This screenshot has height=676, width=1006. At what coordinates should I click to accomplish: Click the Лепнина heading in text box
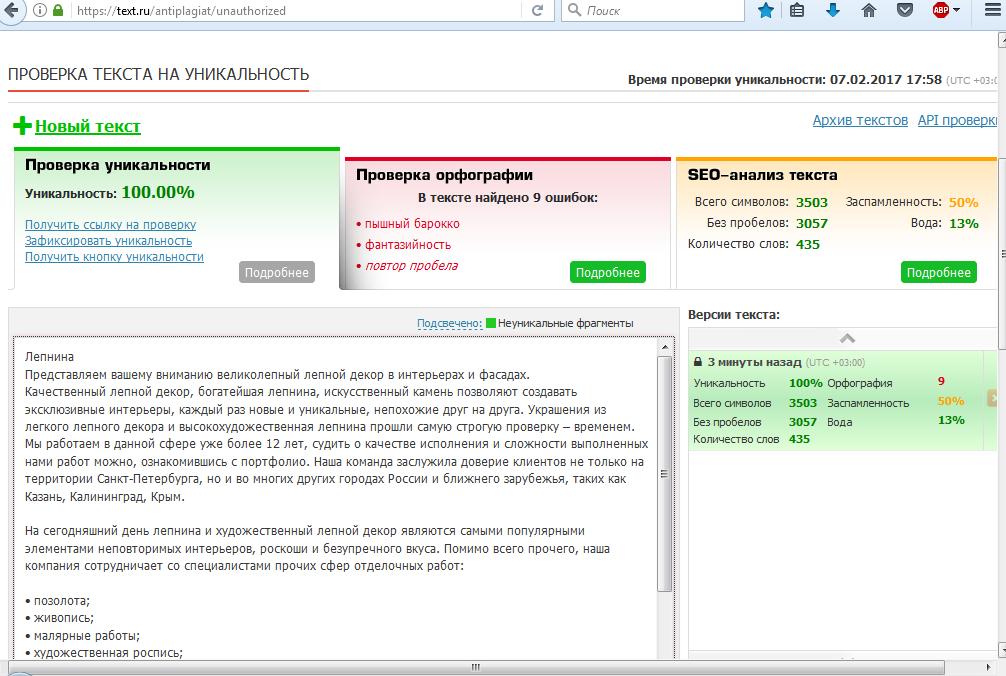tap(49, 357)
